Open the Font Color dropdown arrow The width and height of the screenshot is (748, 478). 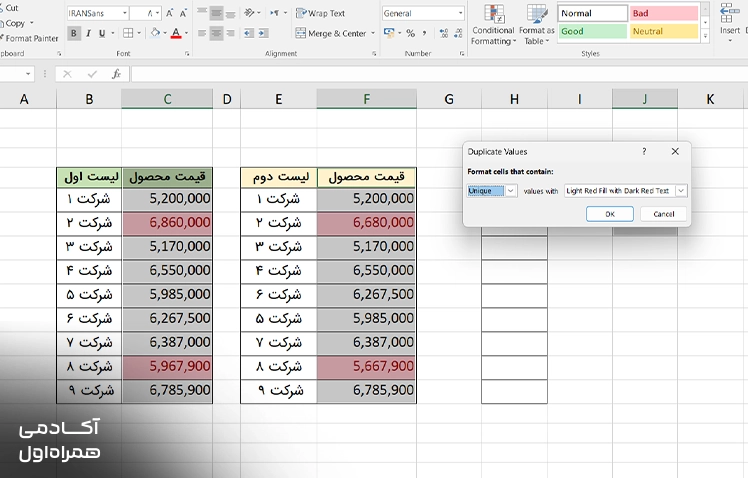187,33
